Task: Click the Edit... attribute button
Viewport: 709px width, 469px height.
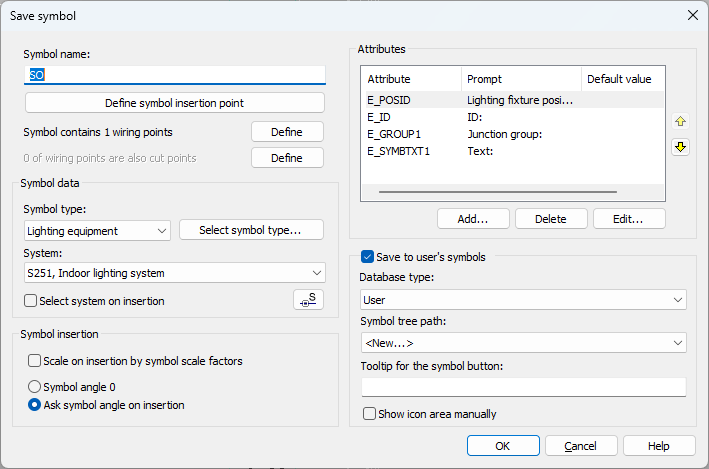Action: pos(630,219)
